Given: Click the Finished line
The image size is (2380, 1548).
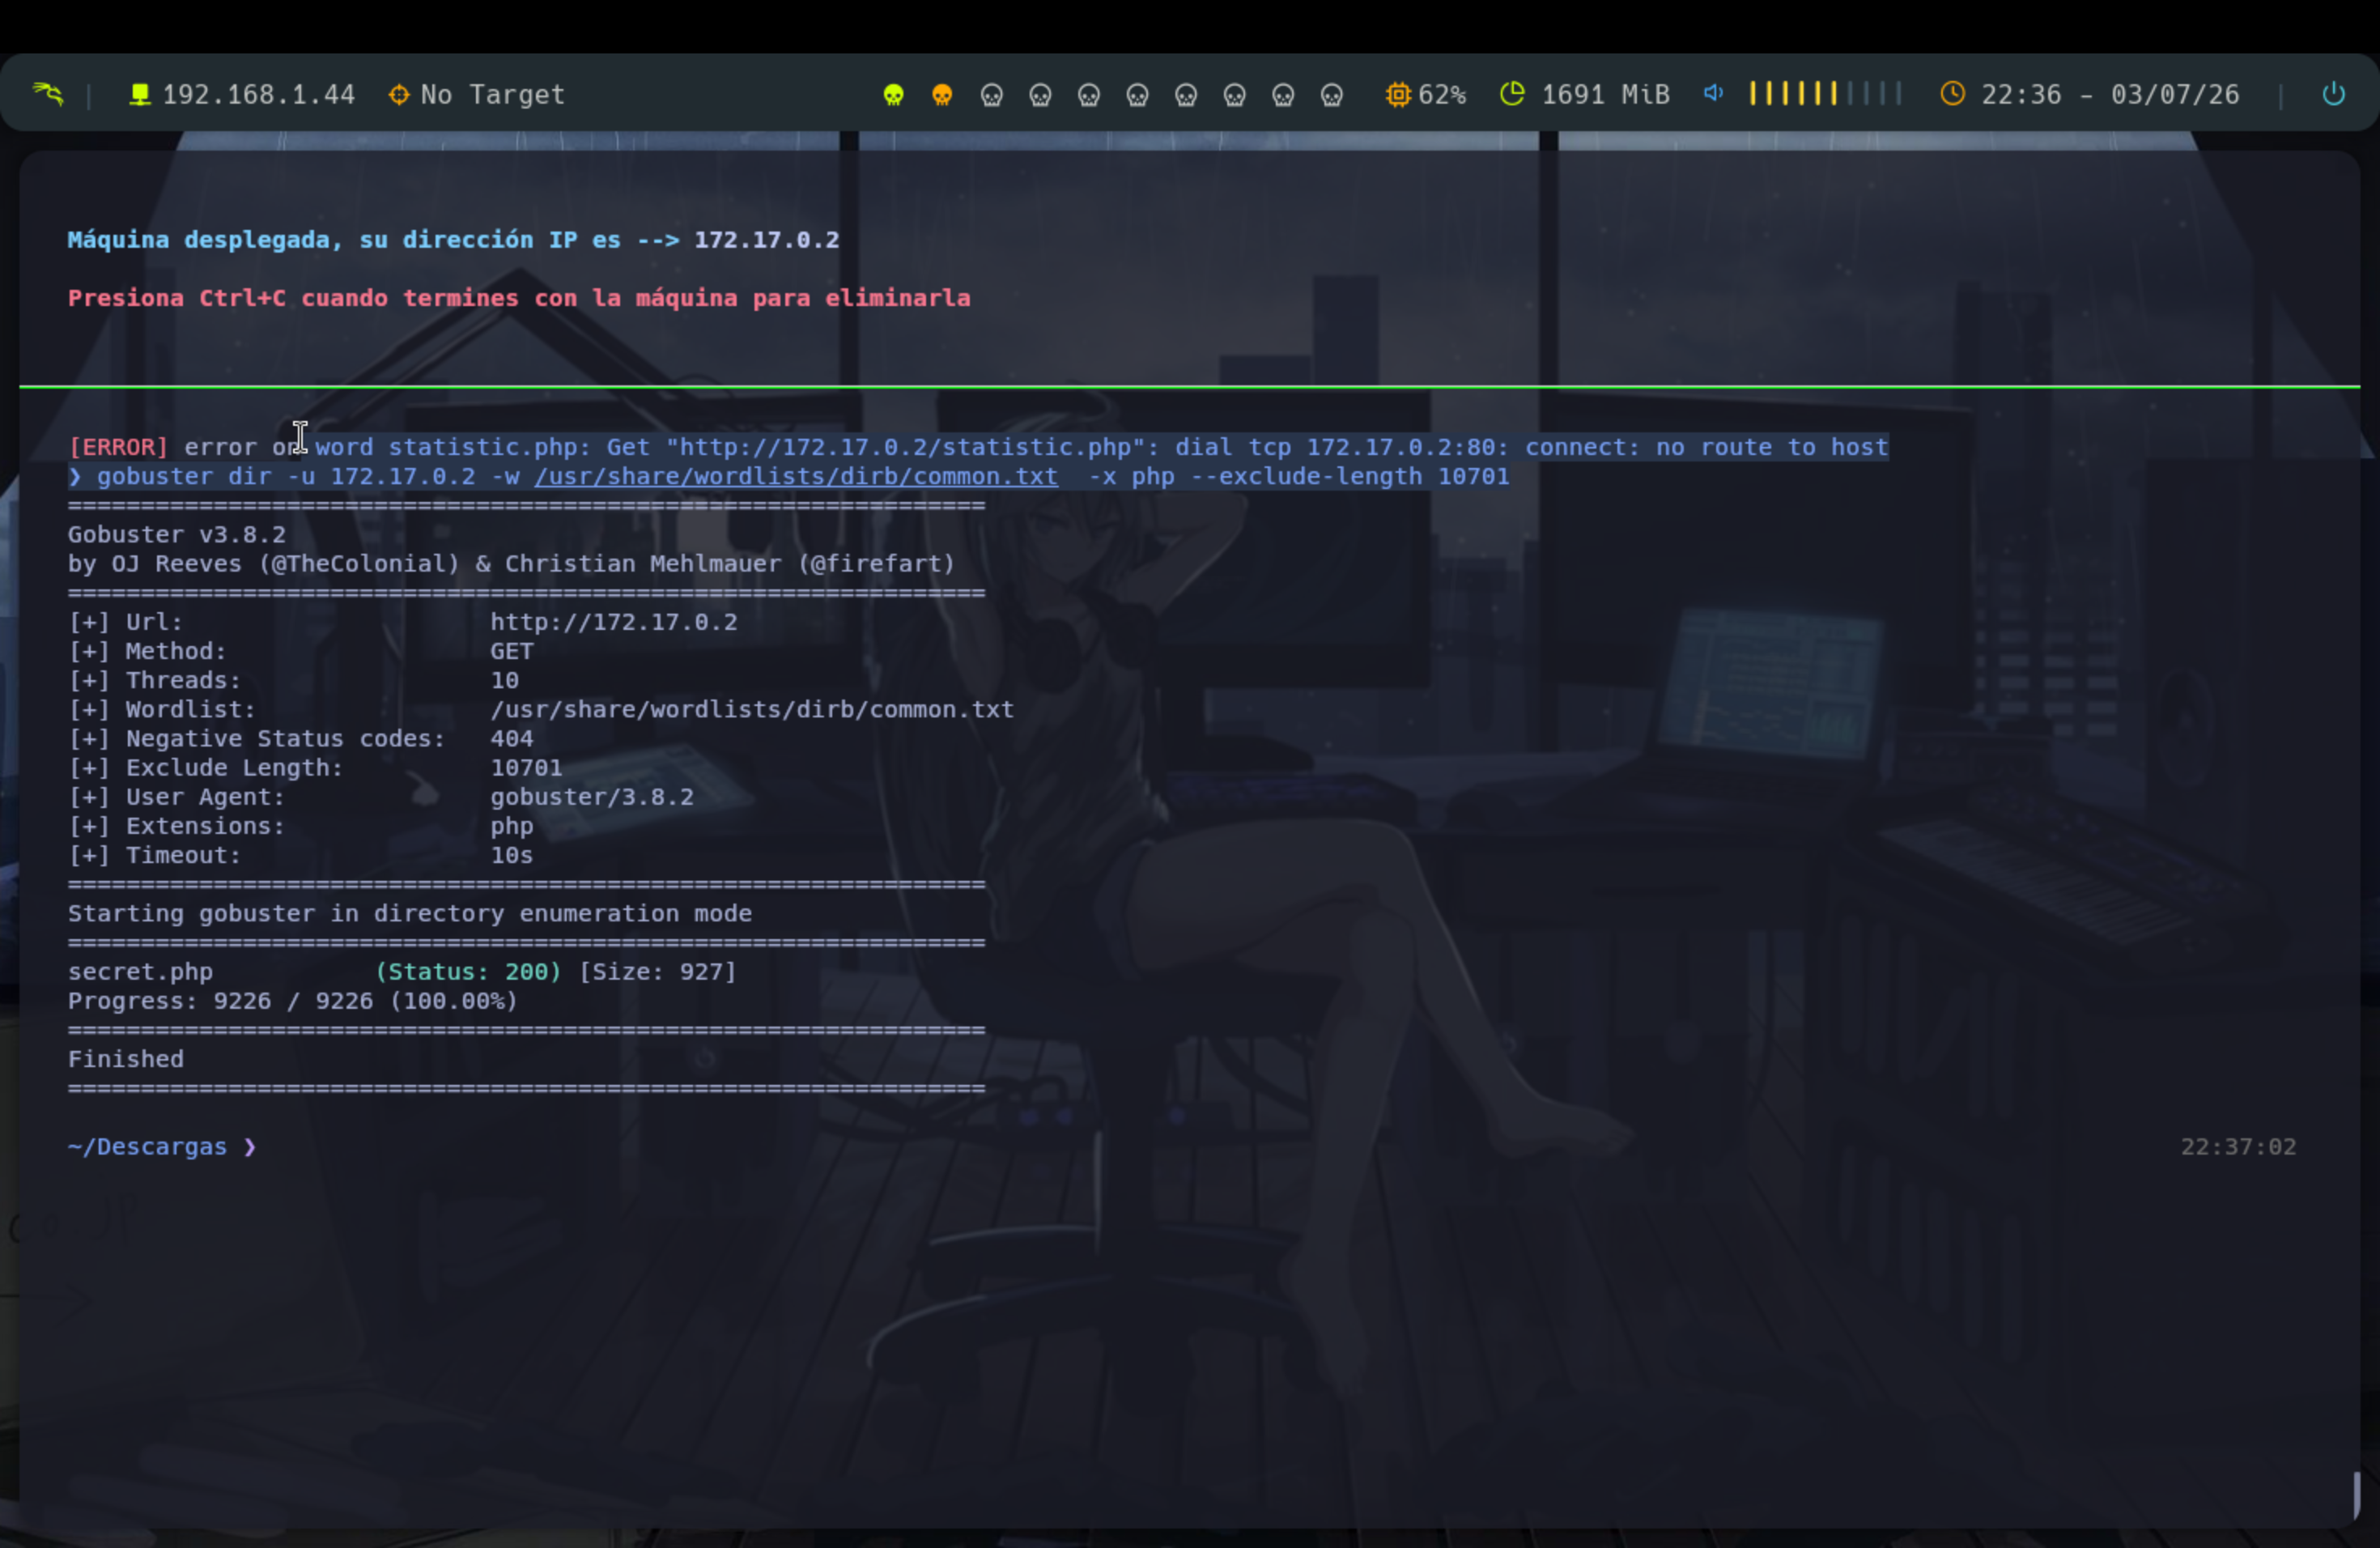Looking at the screenshot, I should pos(126,1059).
